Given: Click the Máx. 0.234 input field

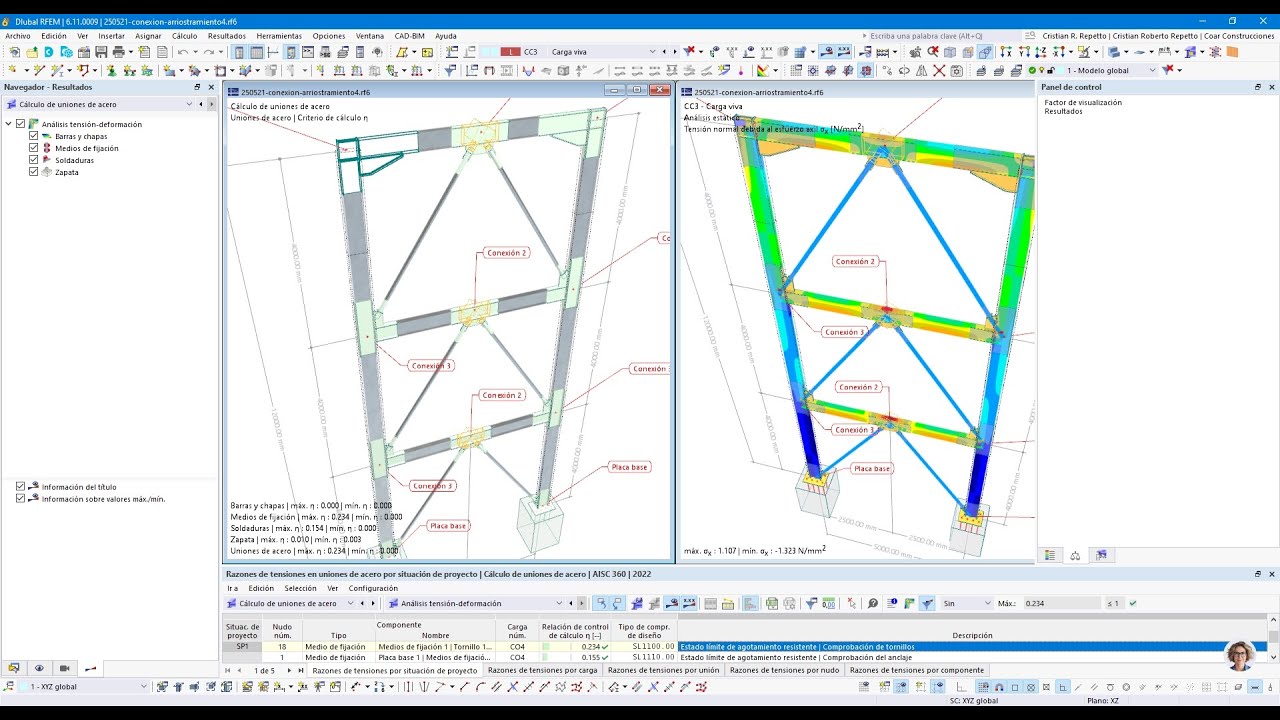Looking at the screenshot, I should 1061,603.
